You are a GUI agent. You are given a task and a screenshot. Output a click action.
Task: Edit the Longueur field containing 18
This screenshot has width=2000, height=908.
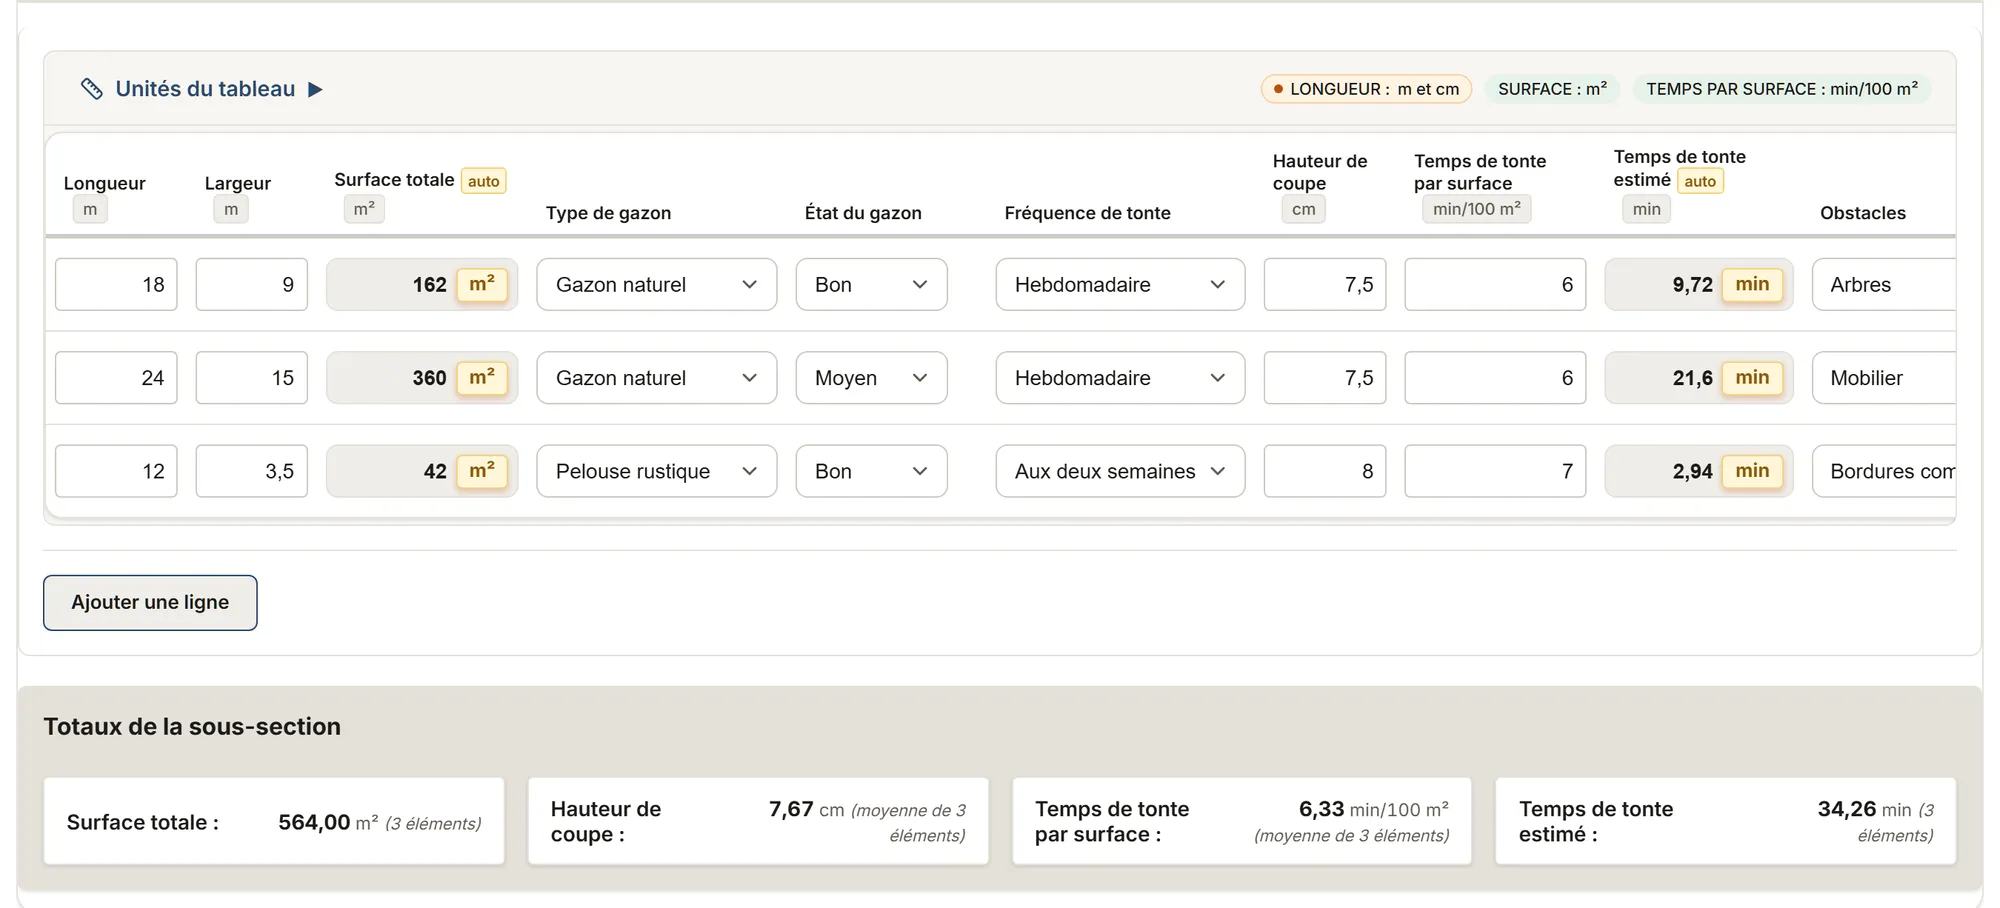pos(116,285)
